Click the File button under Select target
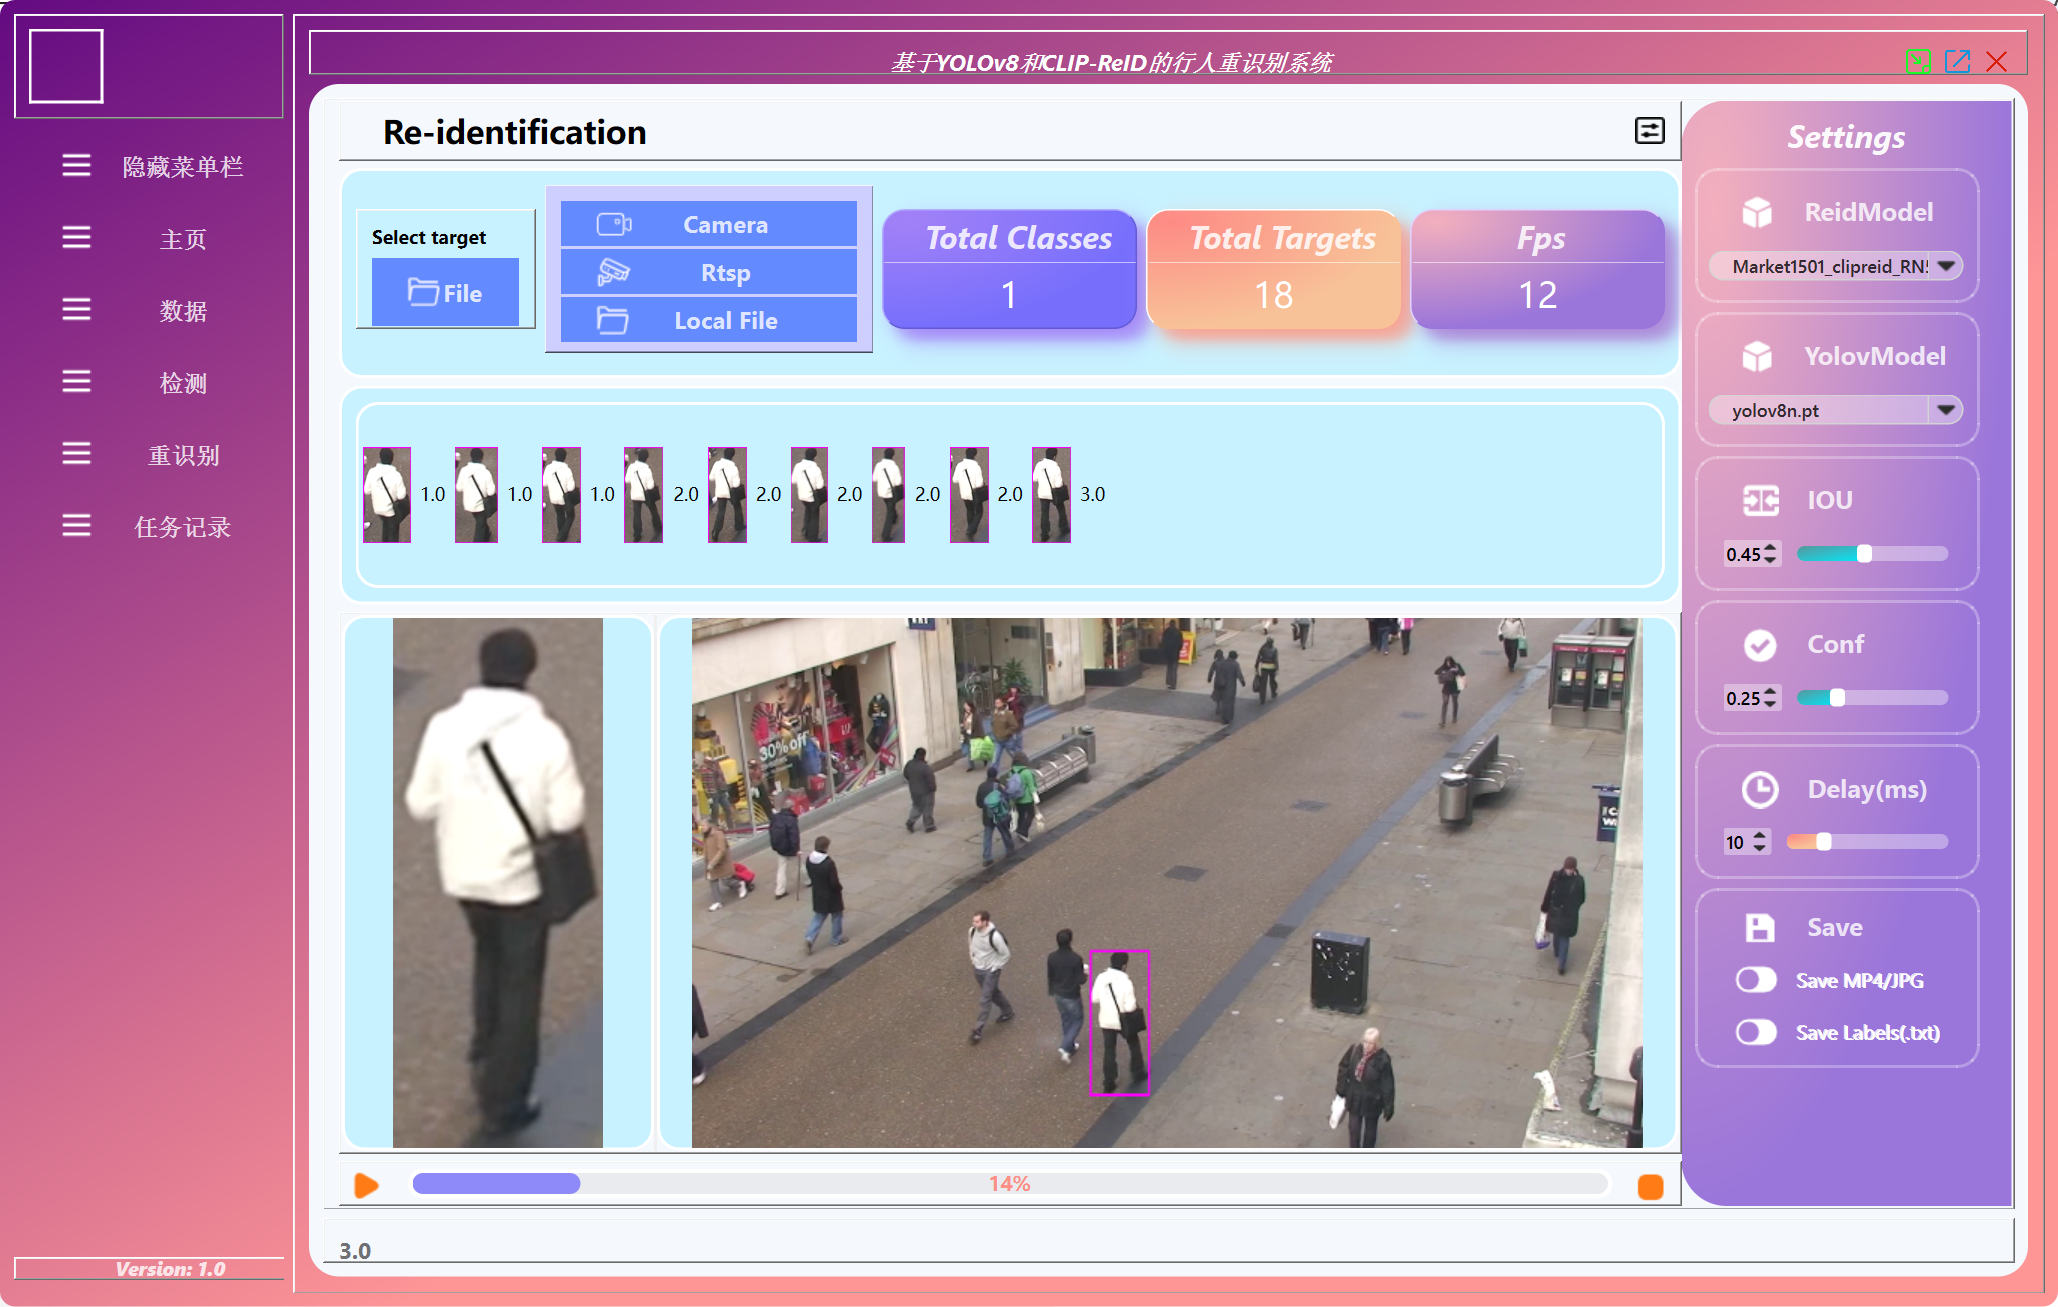2058x1307 pixels. click(445, 293)
